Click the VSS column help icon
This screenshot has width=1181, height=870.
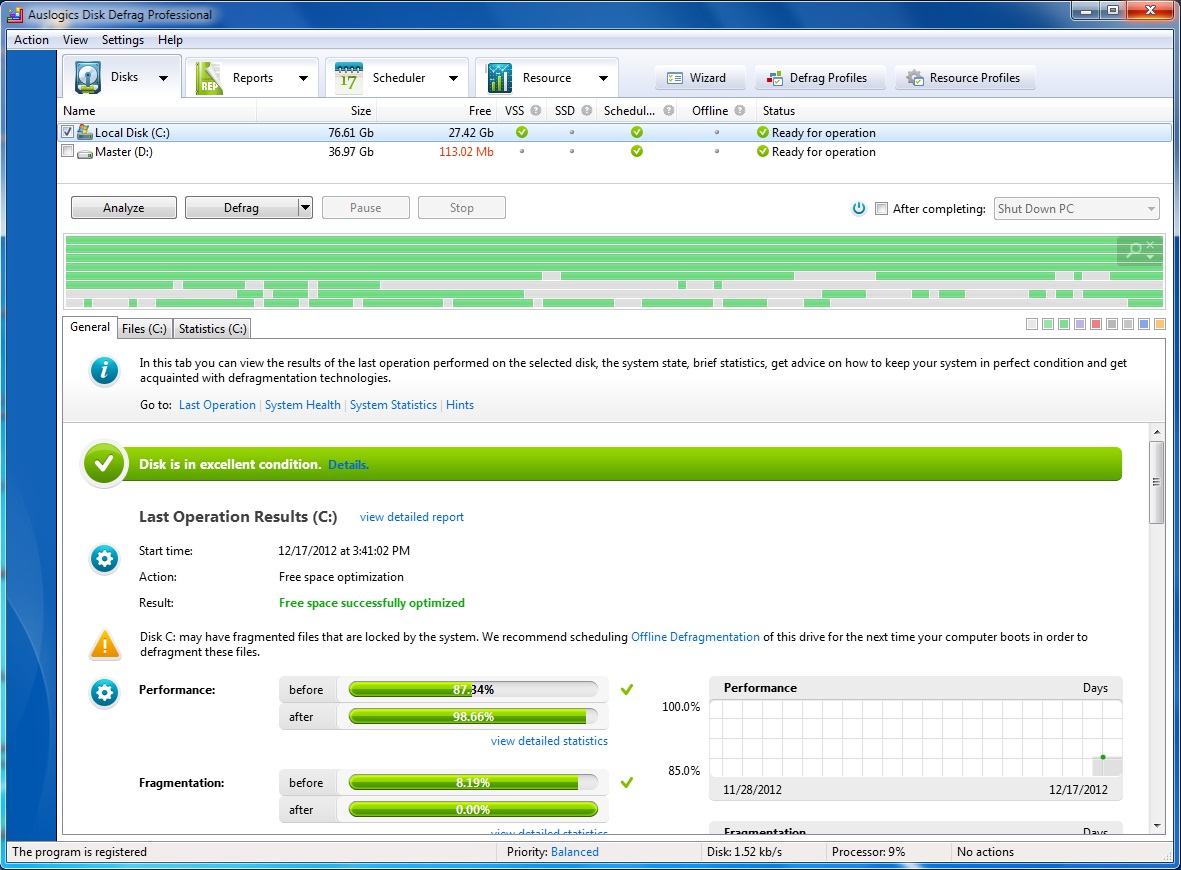click(536, 111)
